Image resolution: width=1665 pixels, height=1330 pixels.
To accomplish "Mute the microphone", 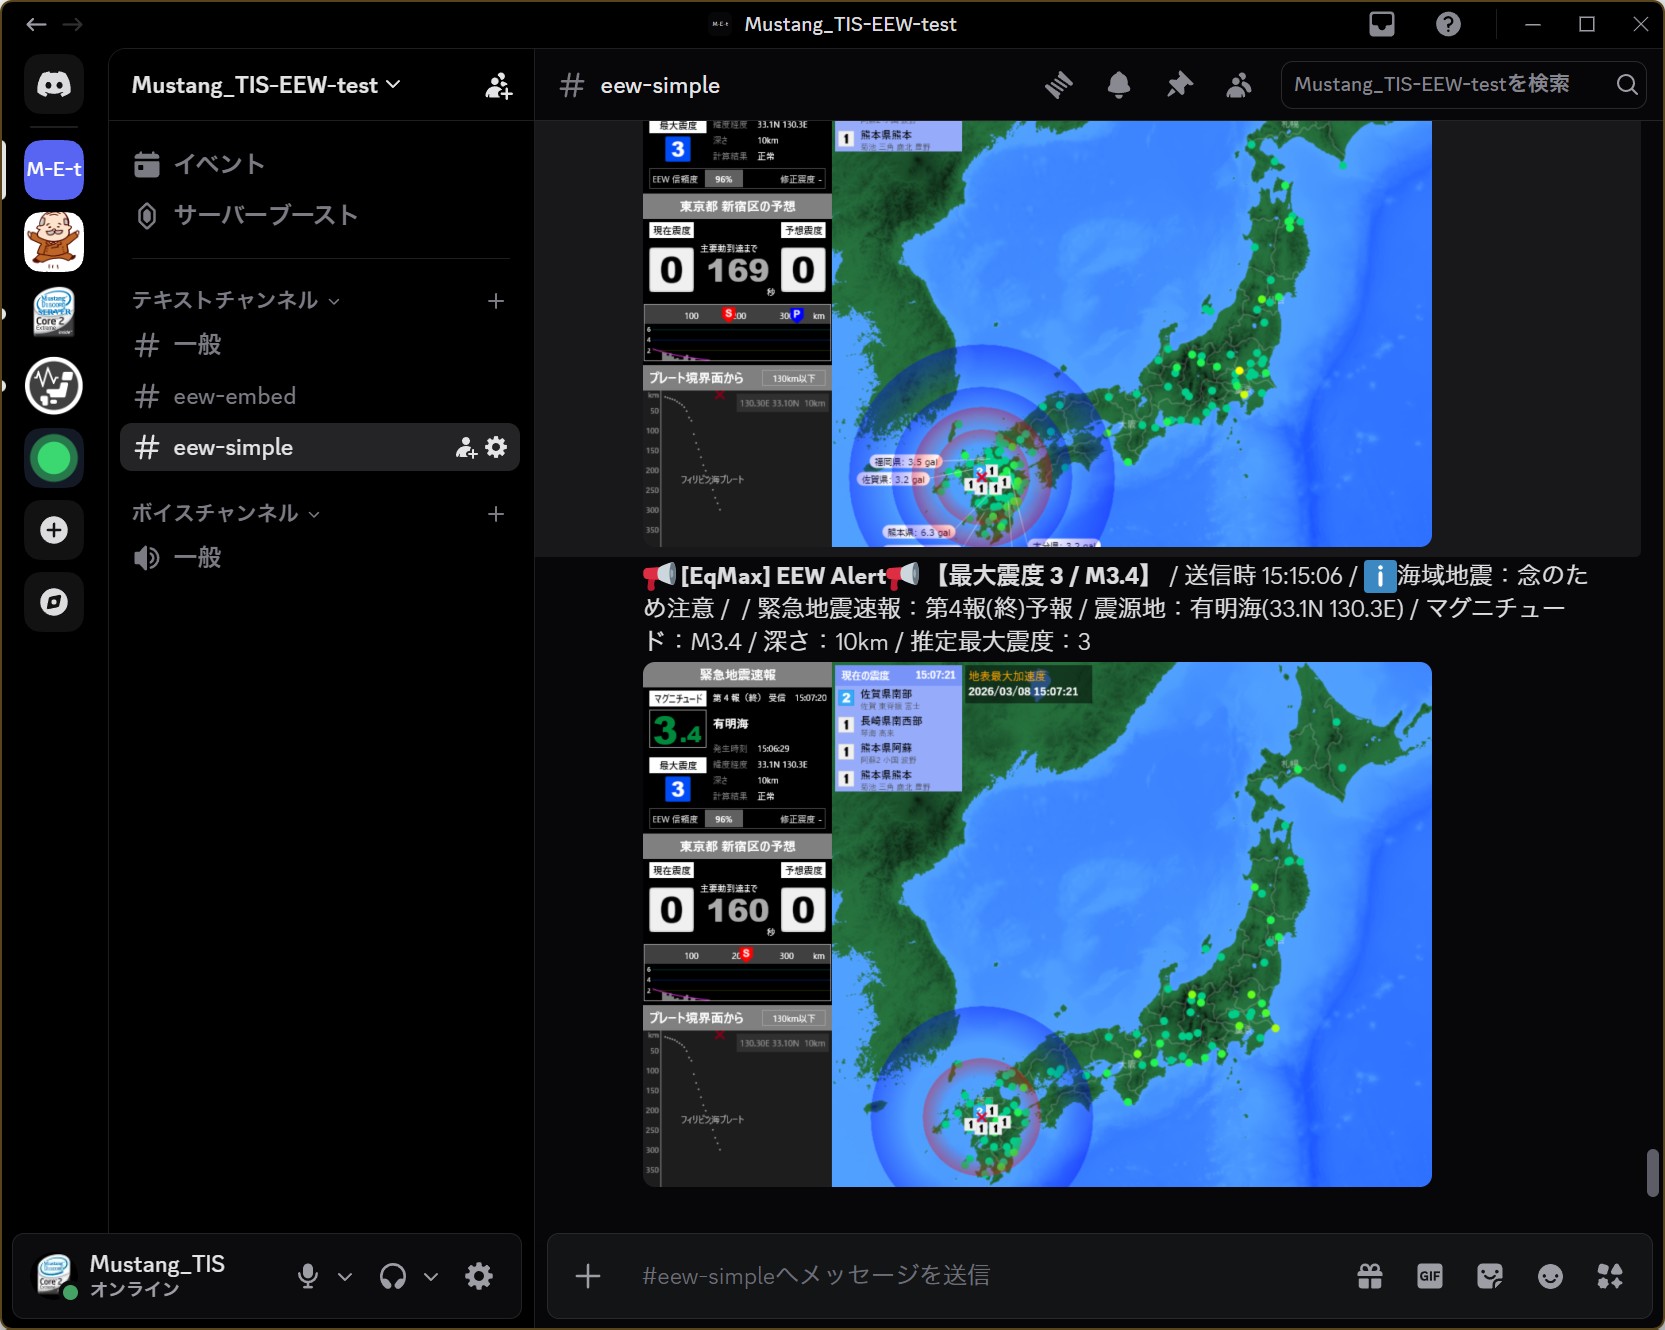I will coord(308,1276).
